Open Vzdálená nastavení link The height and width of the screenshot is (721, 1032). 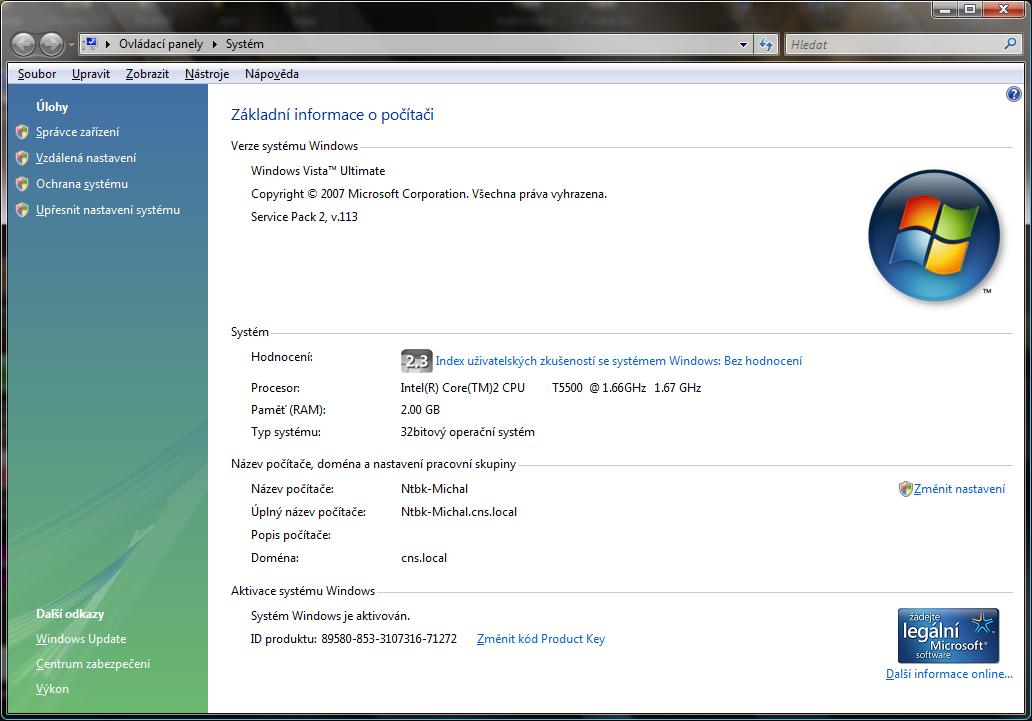point(86,158)
